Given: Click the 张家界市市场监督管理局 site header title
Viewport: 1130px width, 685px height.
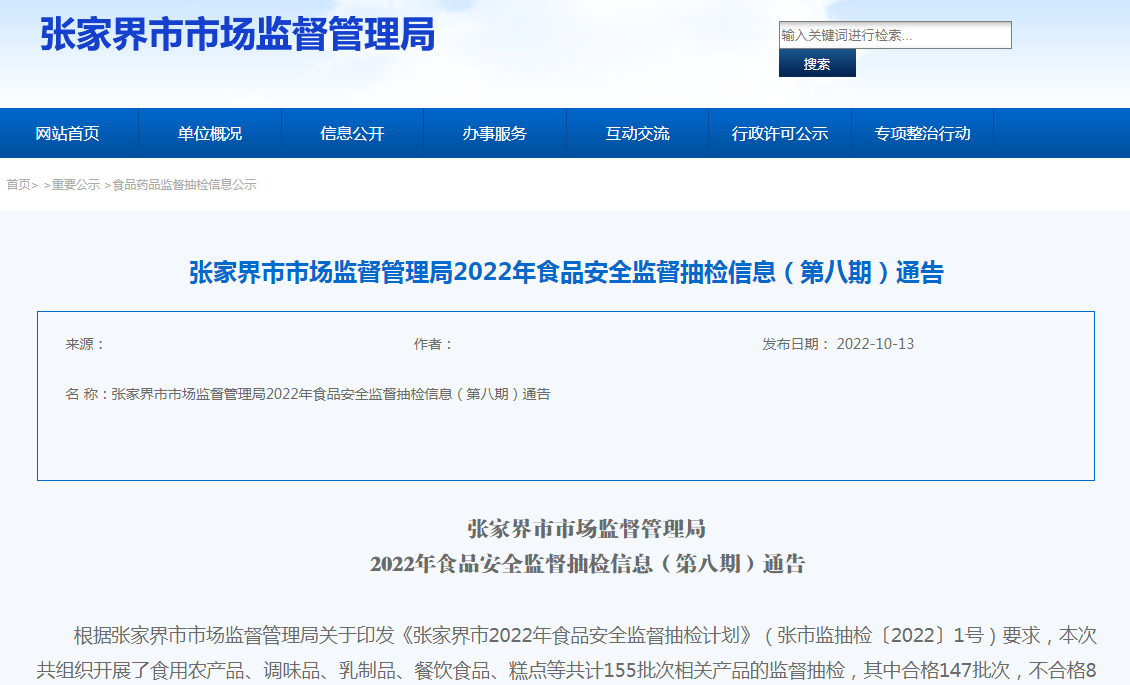Looking at the screenshot, I should point(238,35).
